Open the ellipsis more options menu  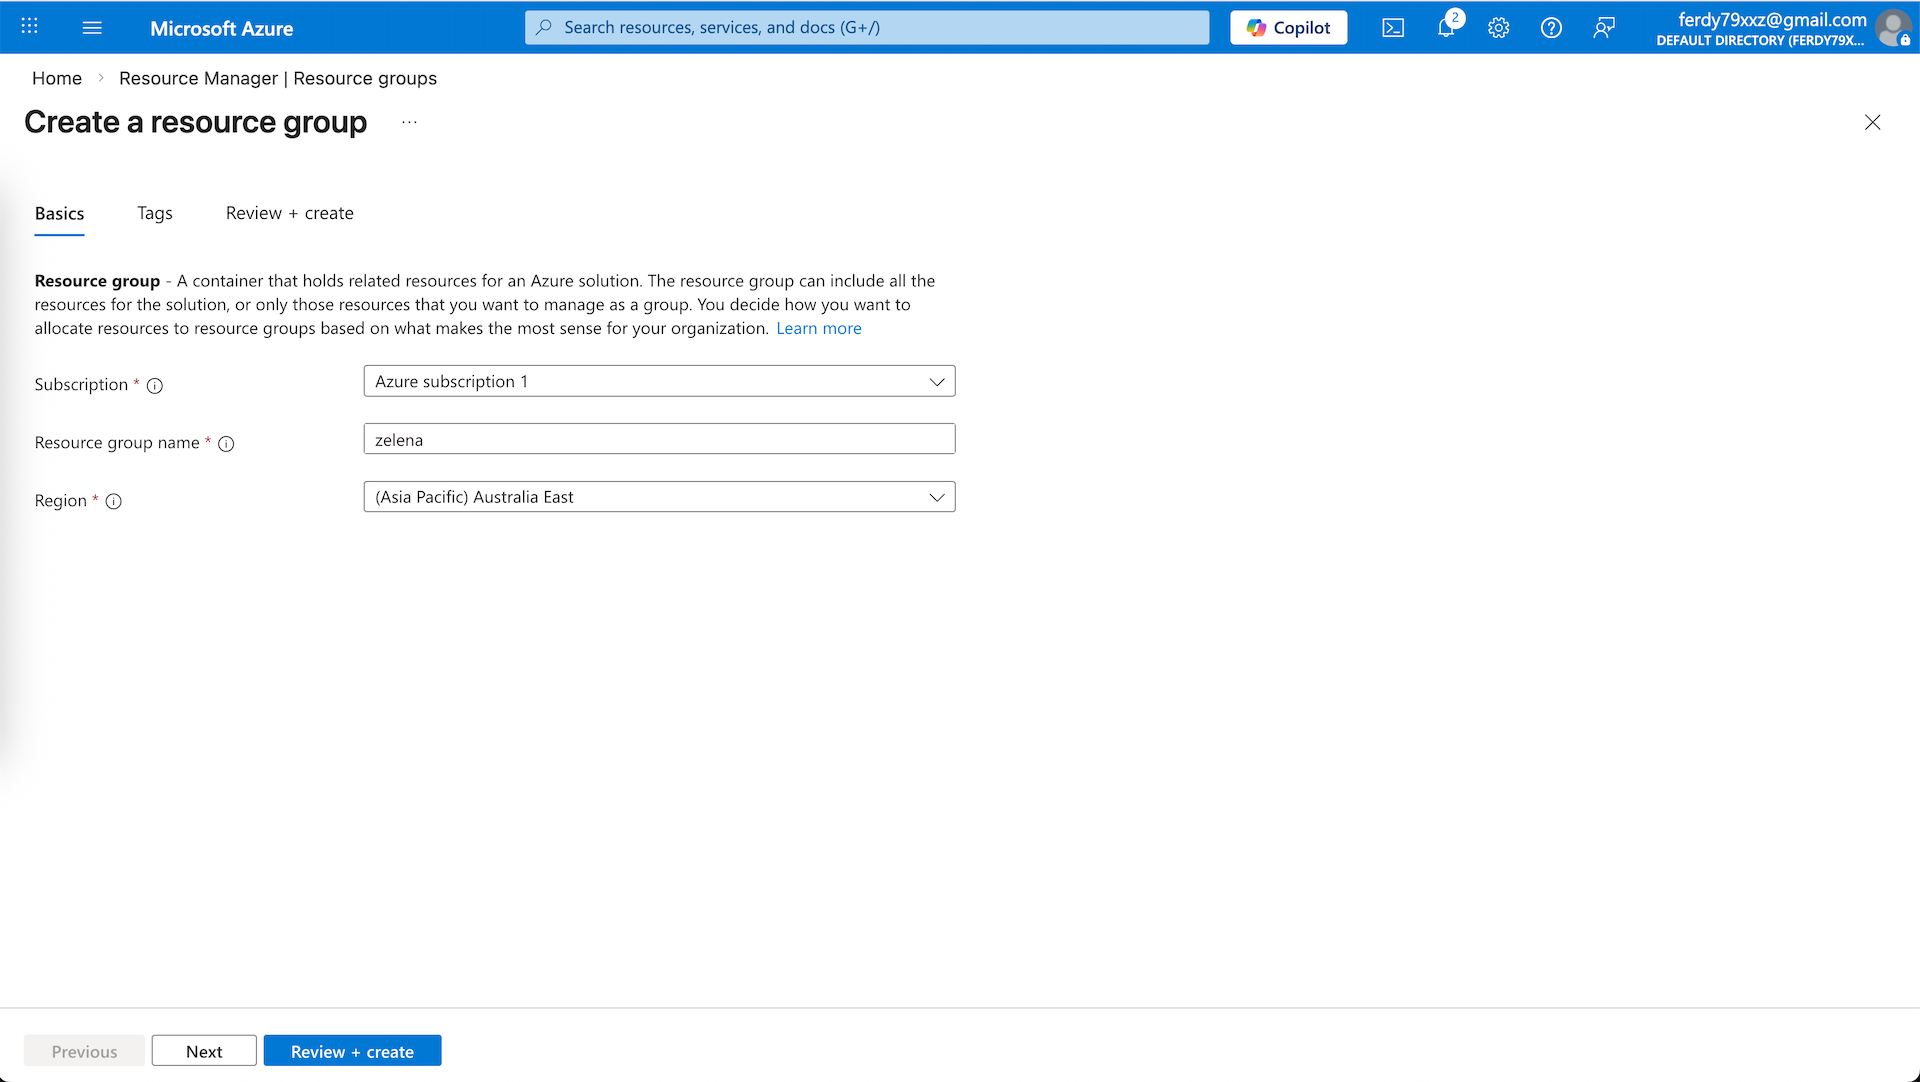[409, 122]
